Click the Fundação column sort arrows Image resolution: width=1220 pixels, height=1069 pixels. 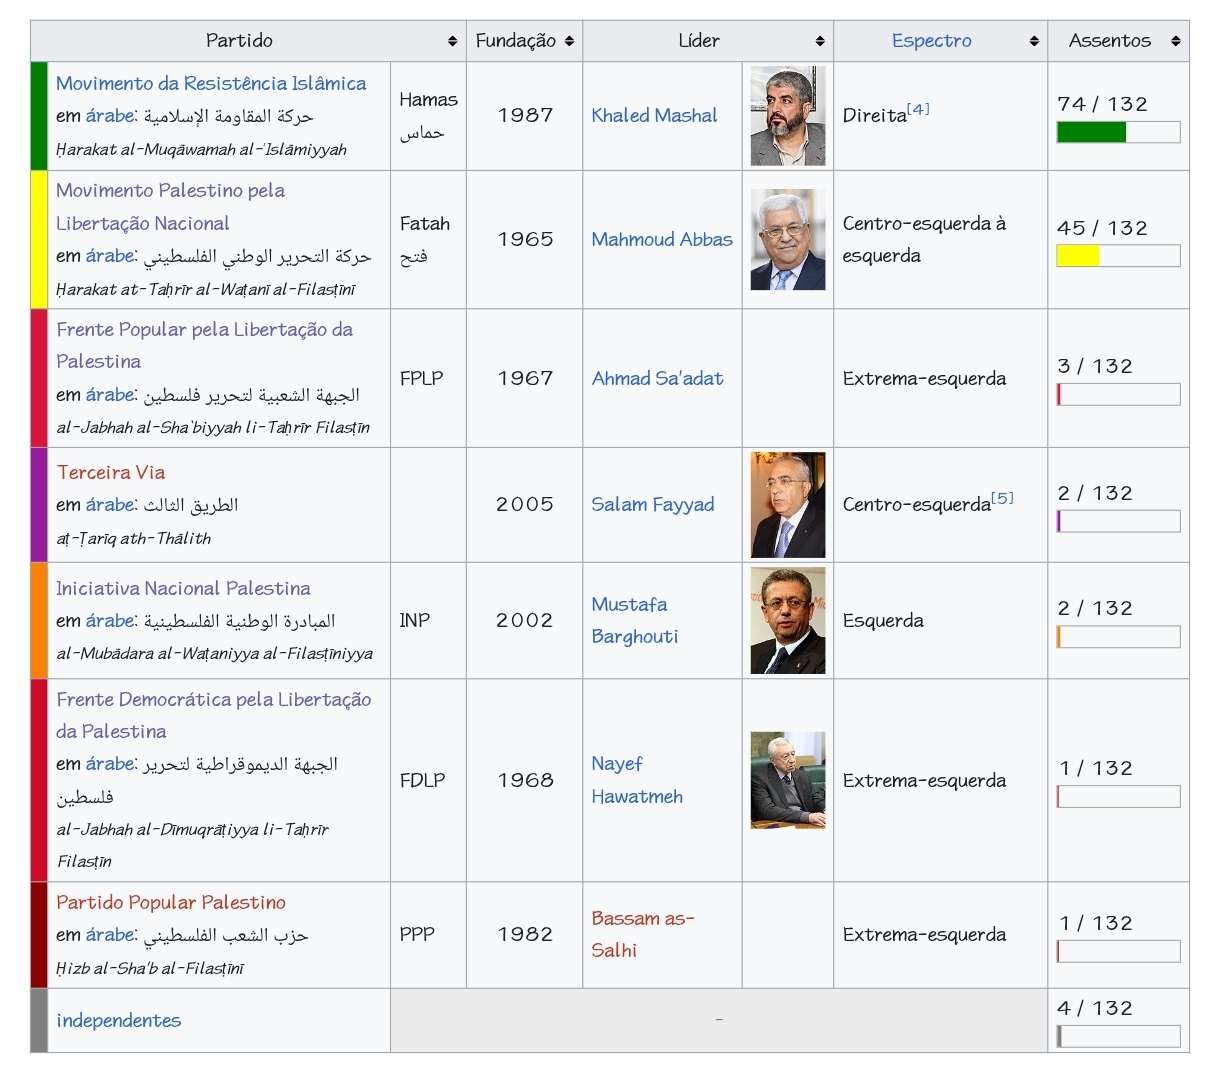click(x=569, y=41)
